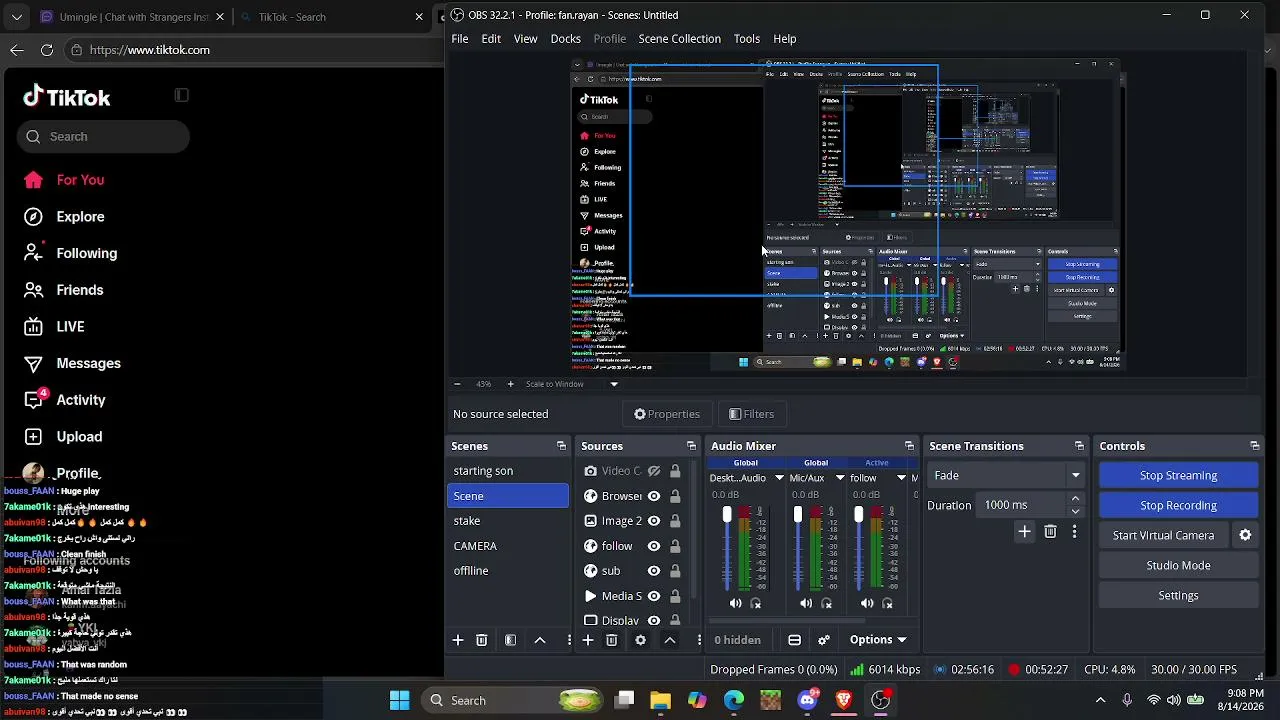Click Stop Streaming button
The width and height of the screenshot is (1280, 720).
pyautogui.click(x=1178, y=476)
